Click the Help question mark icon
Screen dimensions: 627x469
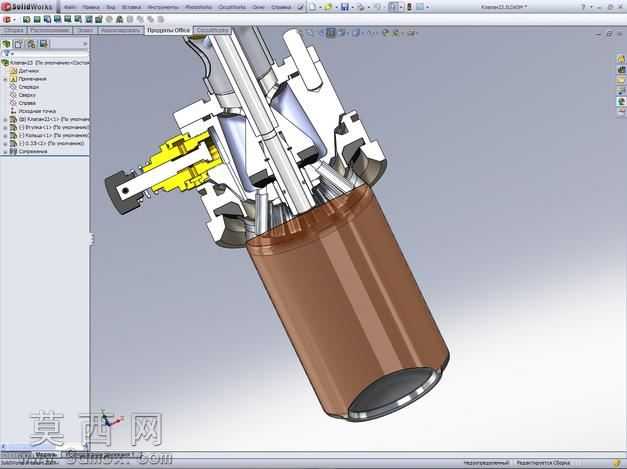(583, 7)
